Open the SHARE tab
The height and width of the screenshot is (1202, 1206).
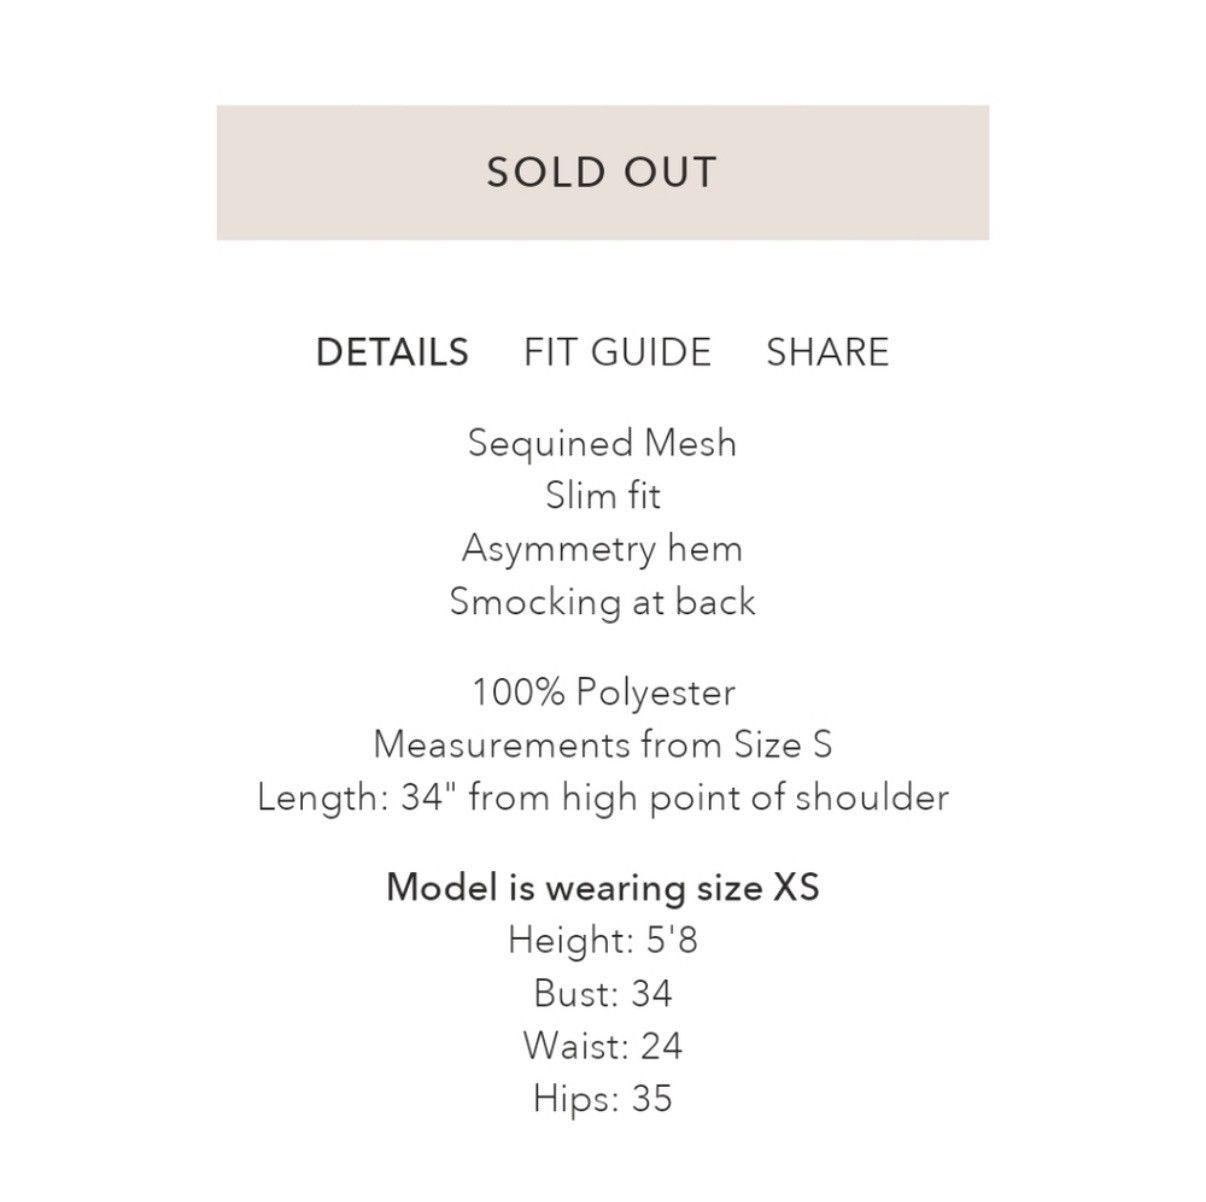827,352
